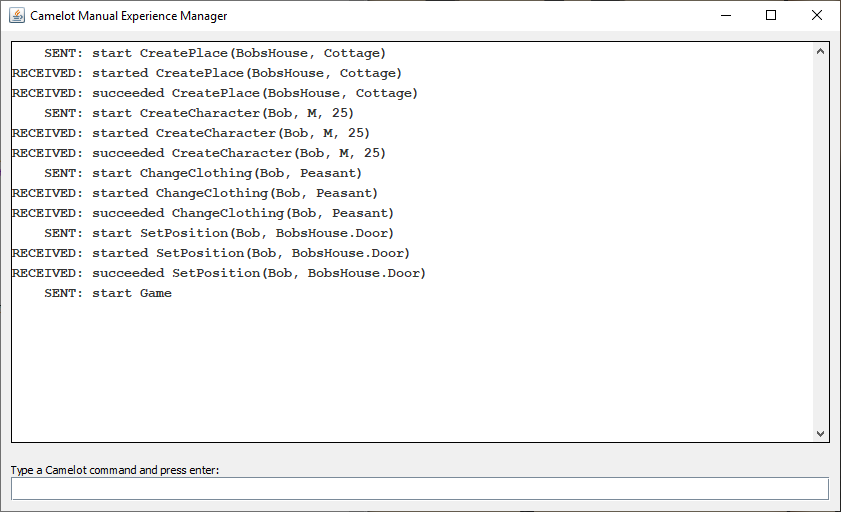
Task: Click the 'Type a Camelot command' label
Action: click(115, 470)
